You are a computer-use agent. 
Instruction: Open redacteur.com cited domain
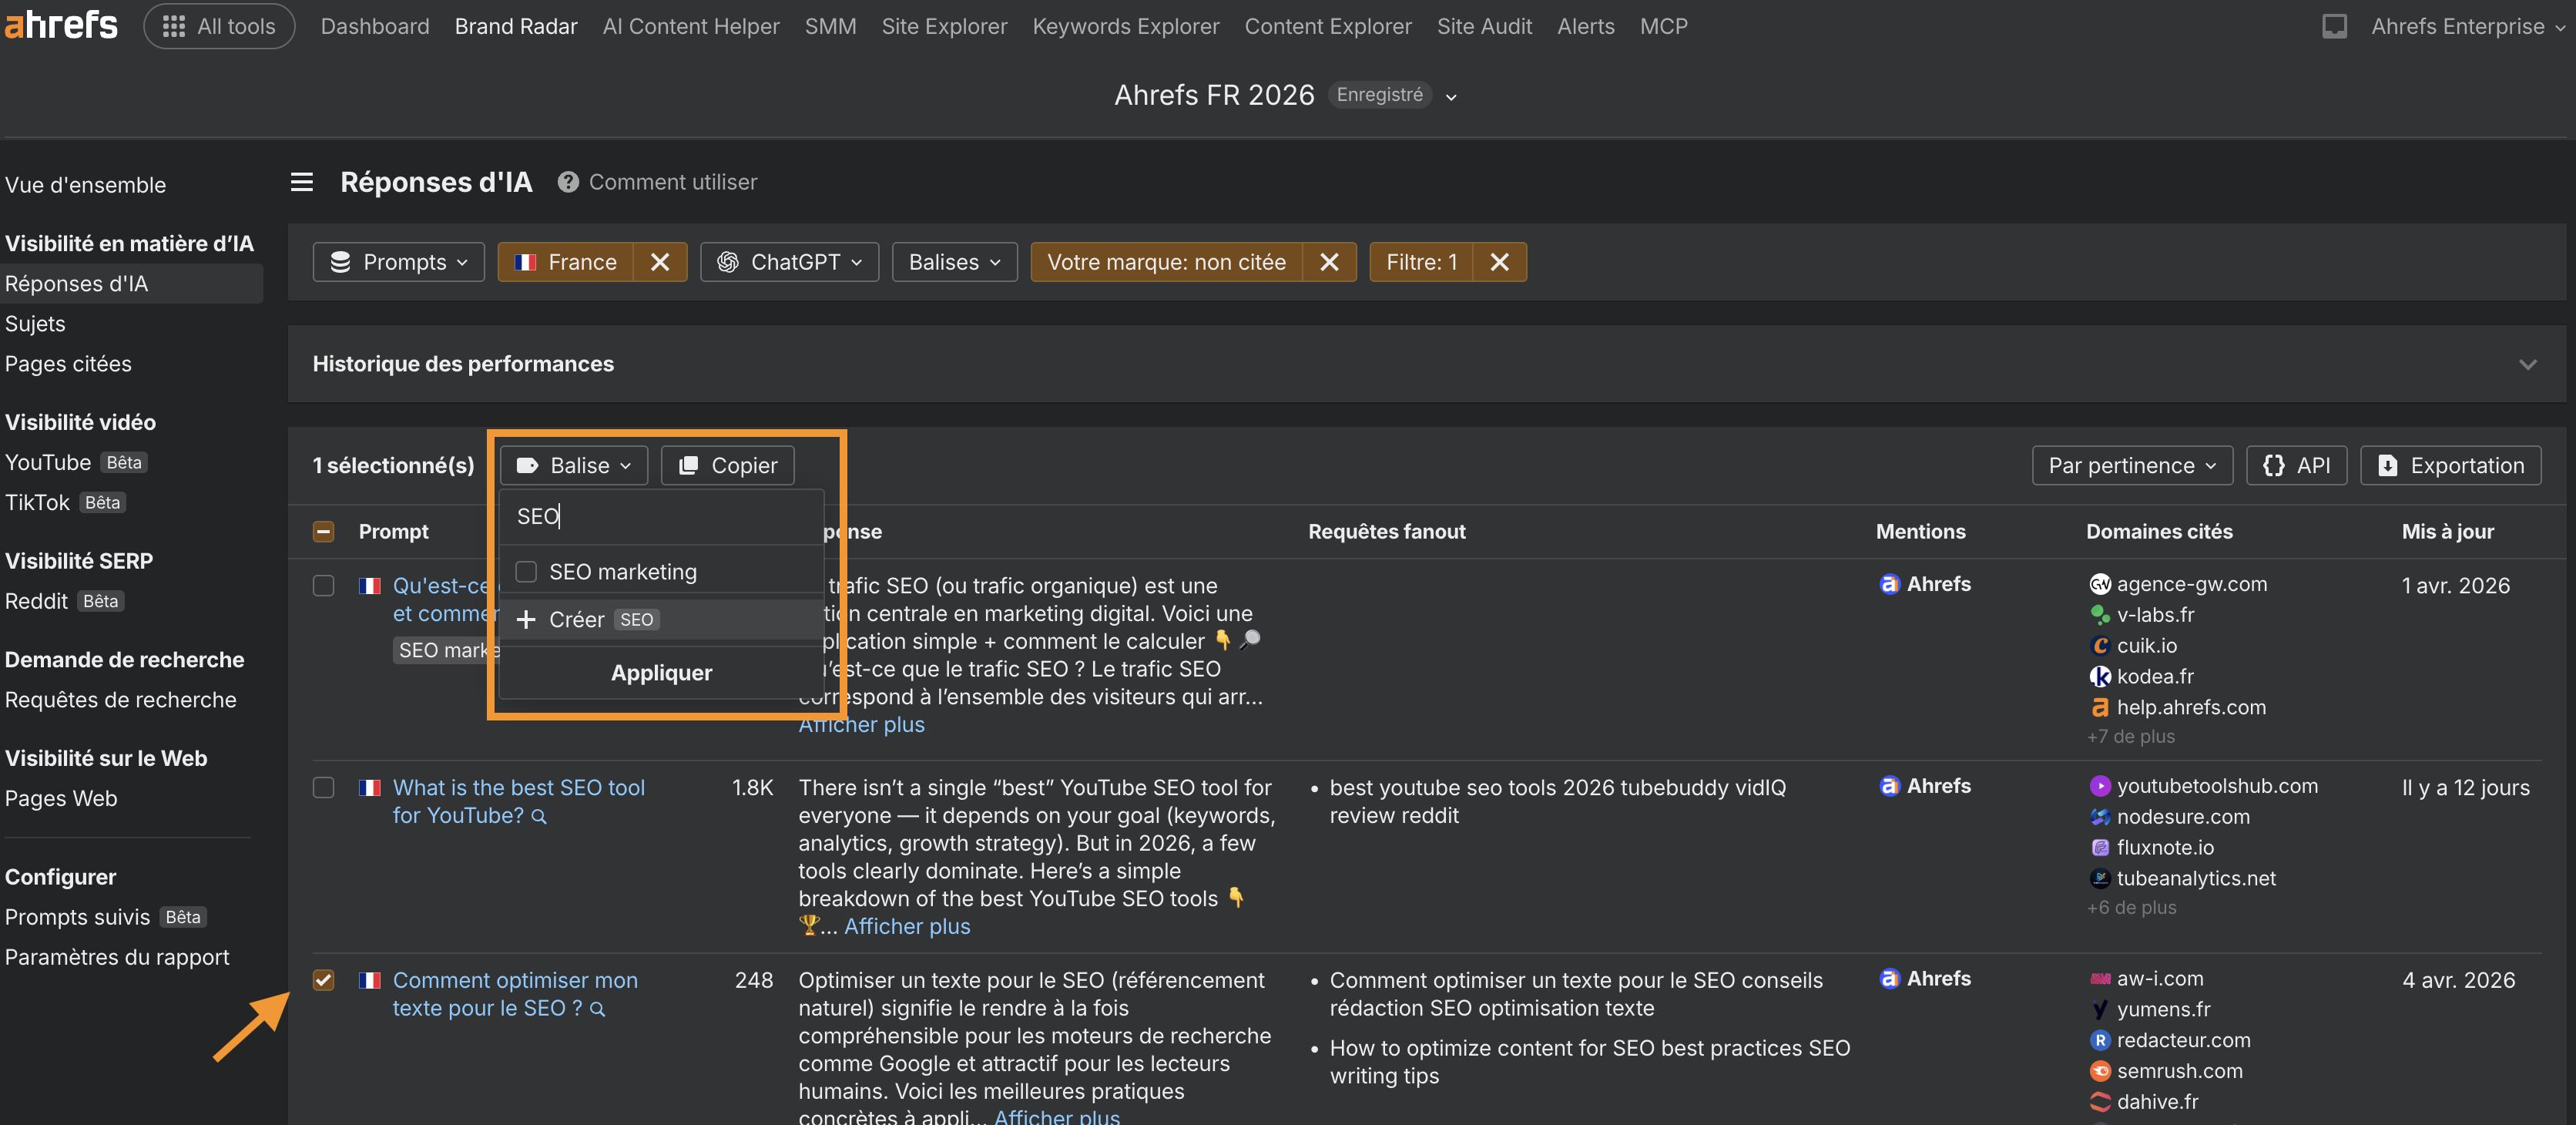2183,1040
